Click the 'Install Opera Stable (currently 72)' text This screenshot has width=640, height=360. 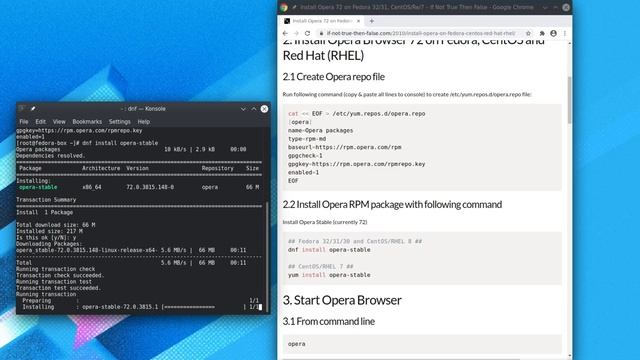coord(325,222)
